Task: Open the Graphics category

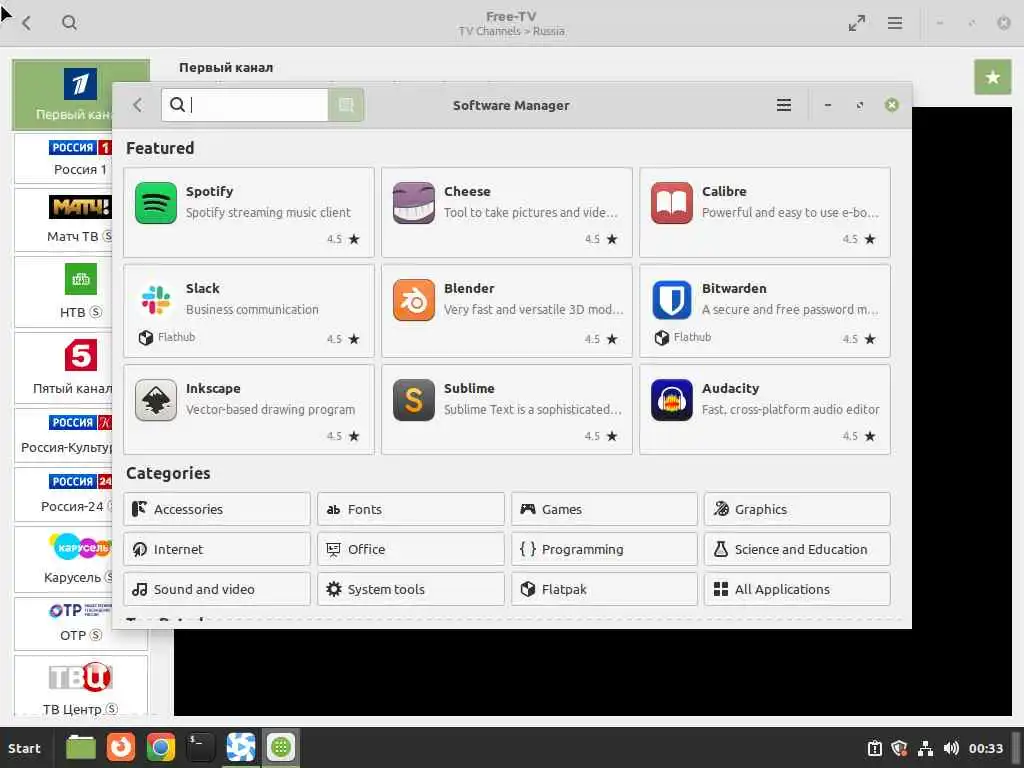Action: 797,509
